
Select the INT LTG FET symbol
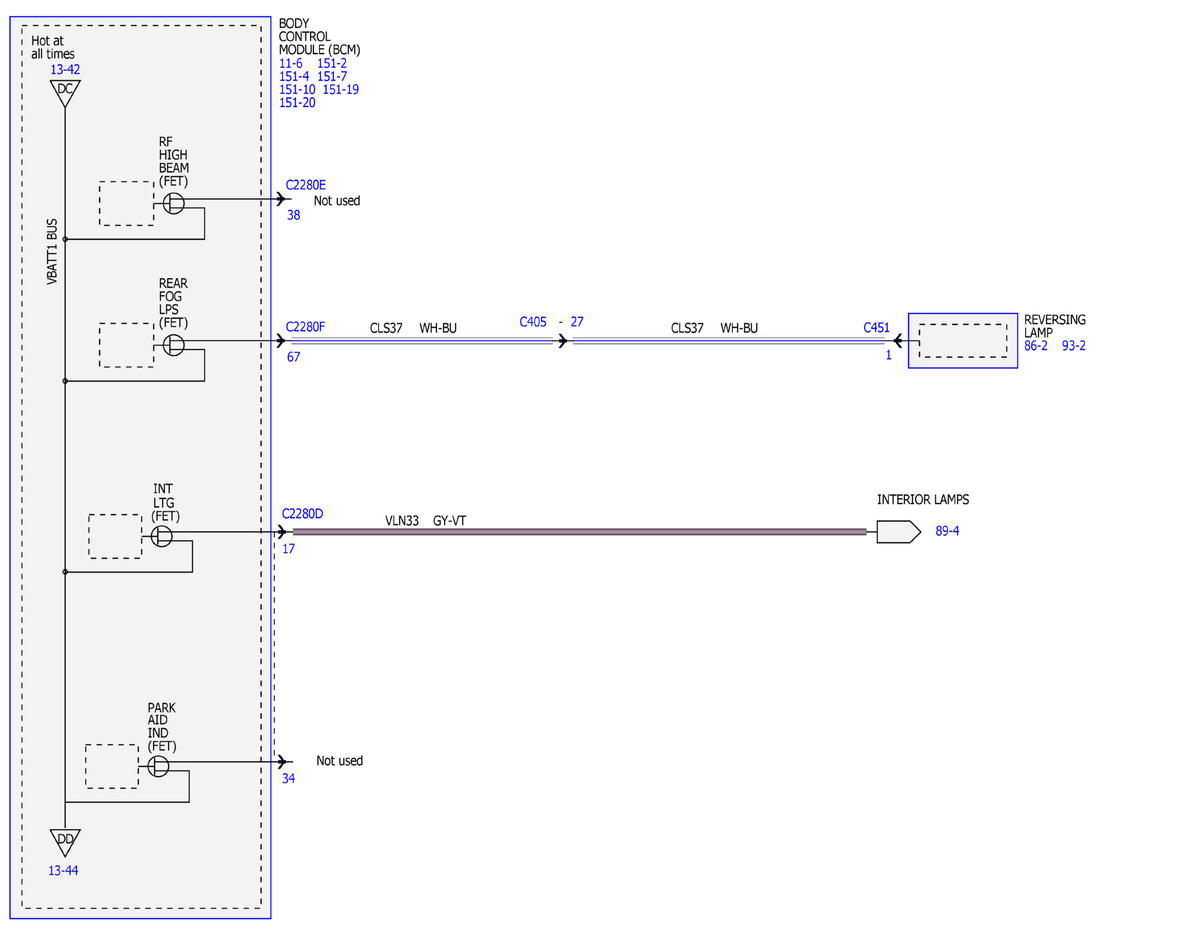click(x=162, y=537)
